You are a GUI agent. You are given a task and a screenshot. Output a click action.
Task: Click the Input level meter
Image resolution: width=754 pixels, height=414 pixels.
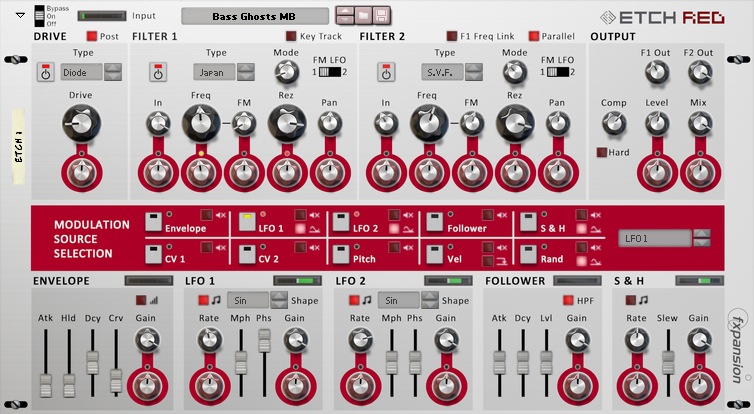pyautogui.click(x=101, y=16)
